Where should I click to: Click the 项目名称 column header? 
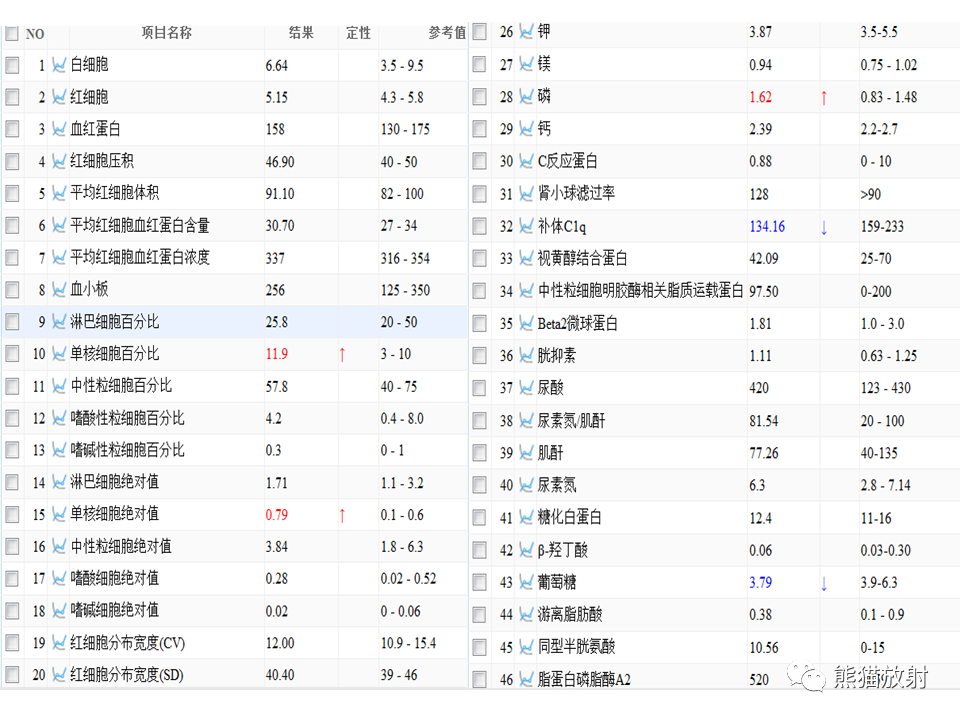167,32
